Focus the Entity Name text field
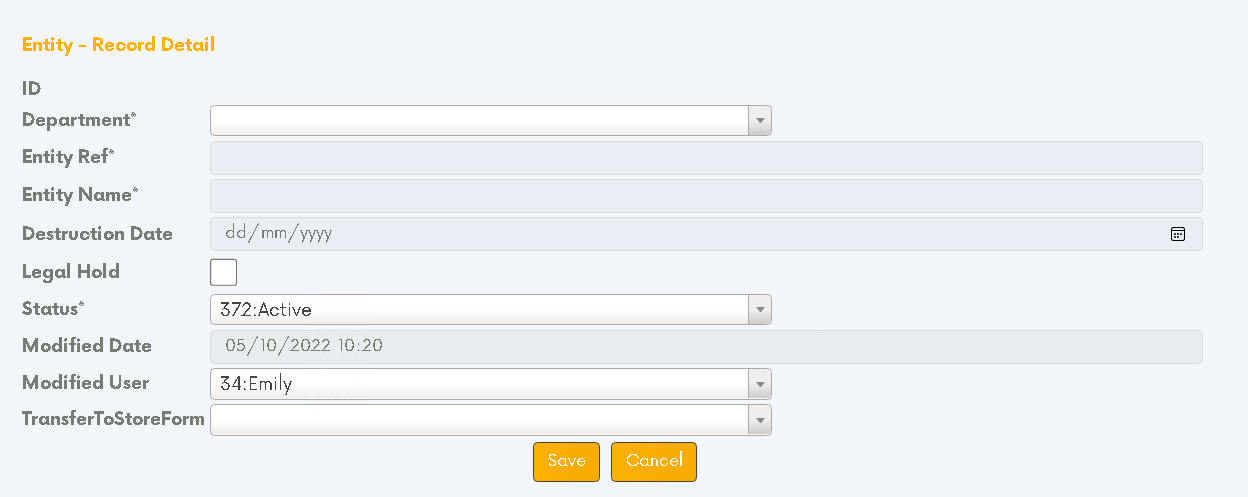The width and height of the screenshot is (1248, 497). click(x=706, y=196)
